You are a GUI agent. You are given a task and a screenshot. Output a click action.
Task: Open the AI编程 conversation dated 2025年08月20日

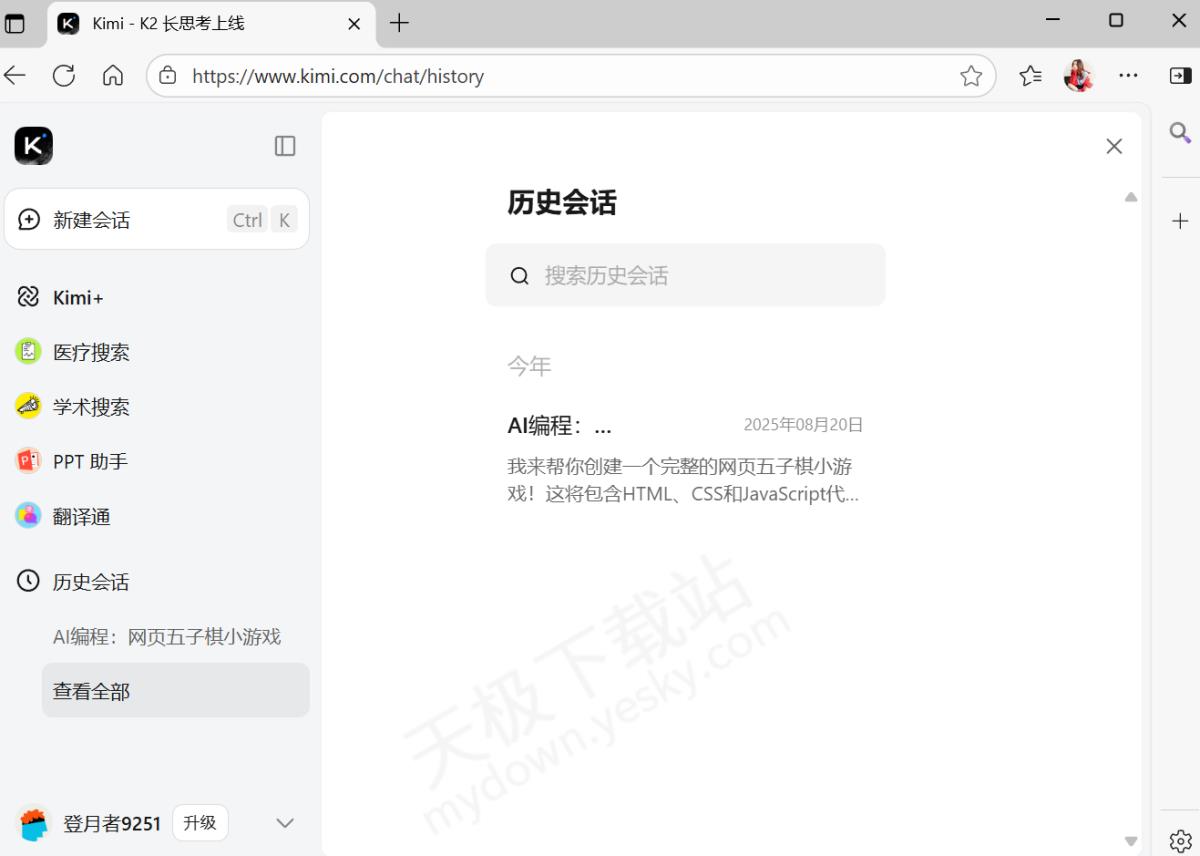click(x=684, y=459)
